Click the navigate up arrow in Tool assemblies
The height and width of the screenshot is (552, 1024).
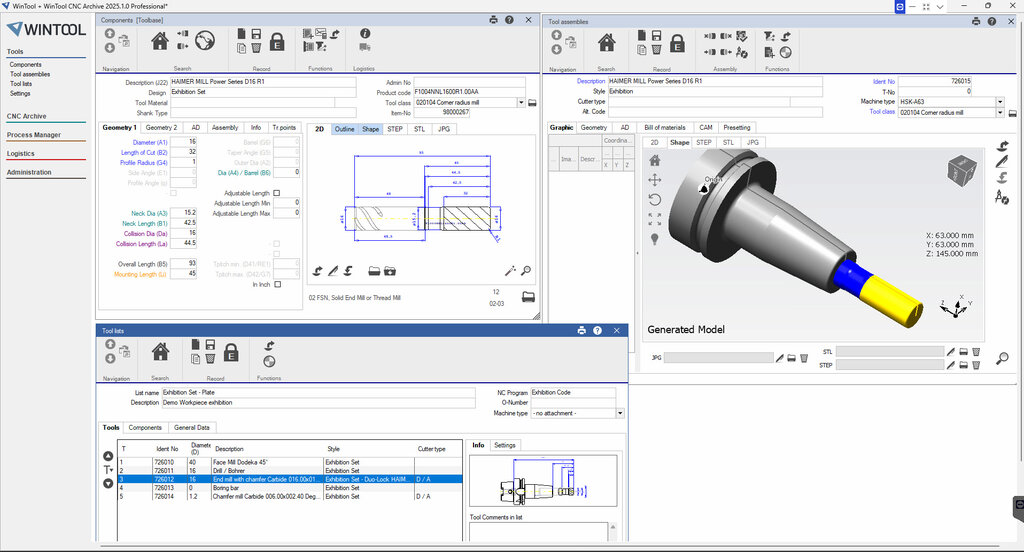tap(556, 35)
